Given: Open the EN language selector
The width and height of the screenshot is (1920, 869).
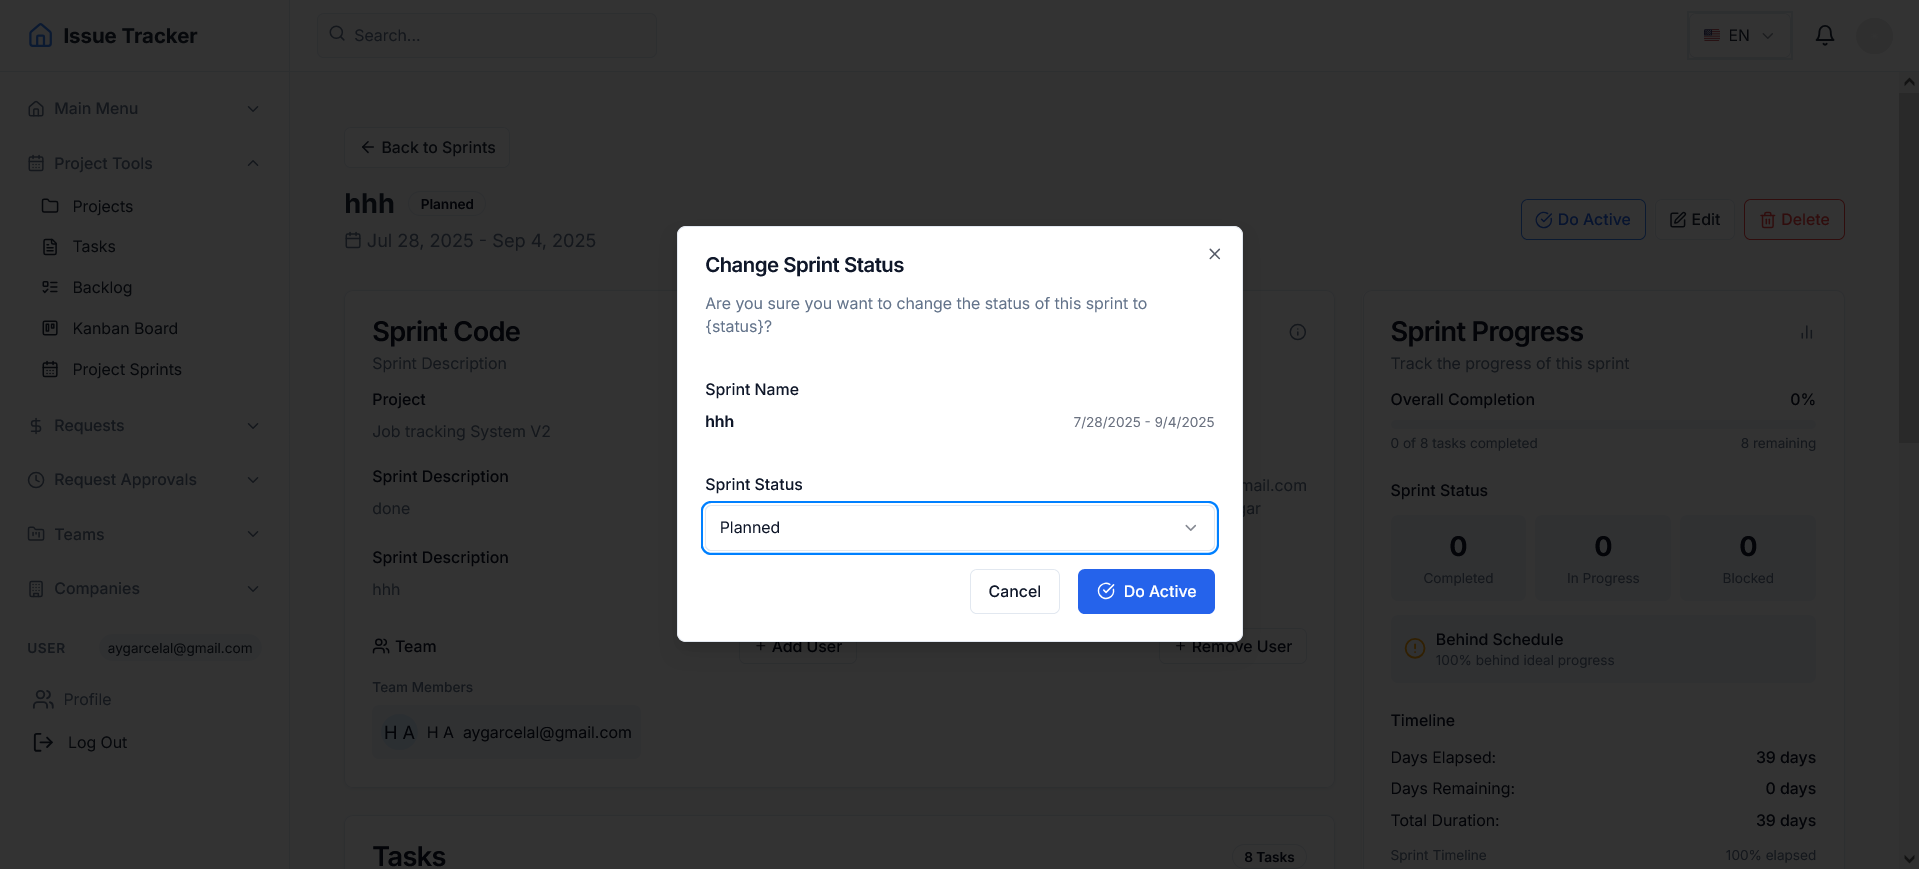Looking at the screenshot, I should coord(1740,35).
